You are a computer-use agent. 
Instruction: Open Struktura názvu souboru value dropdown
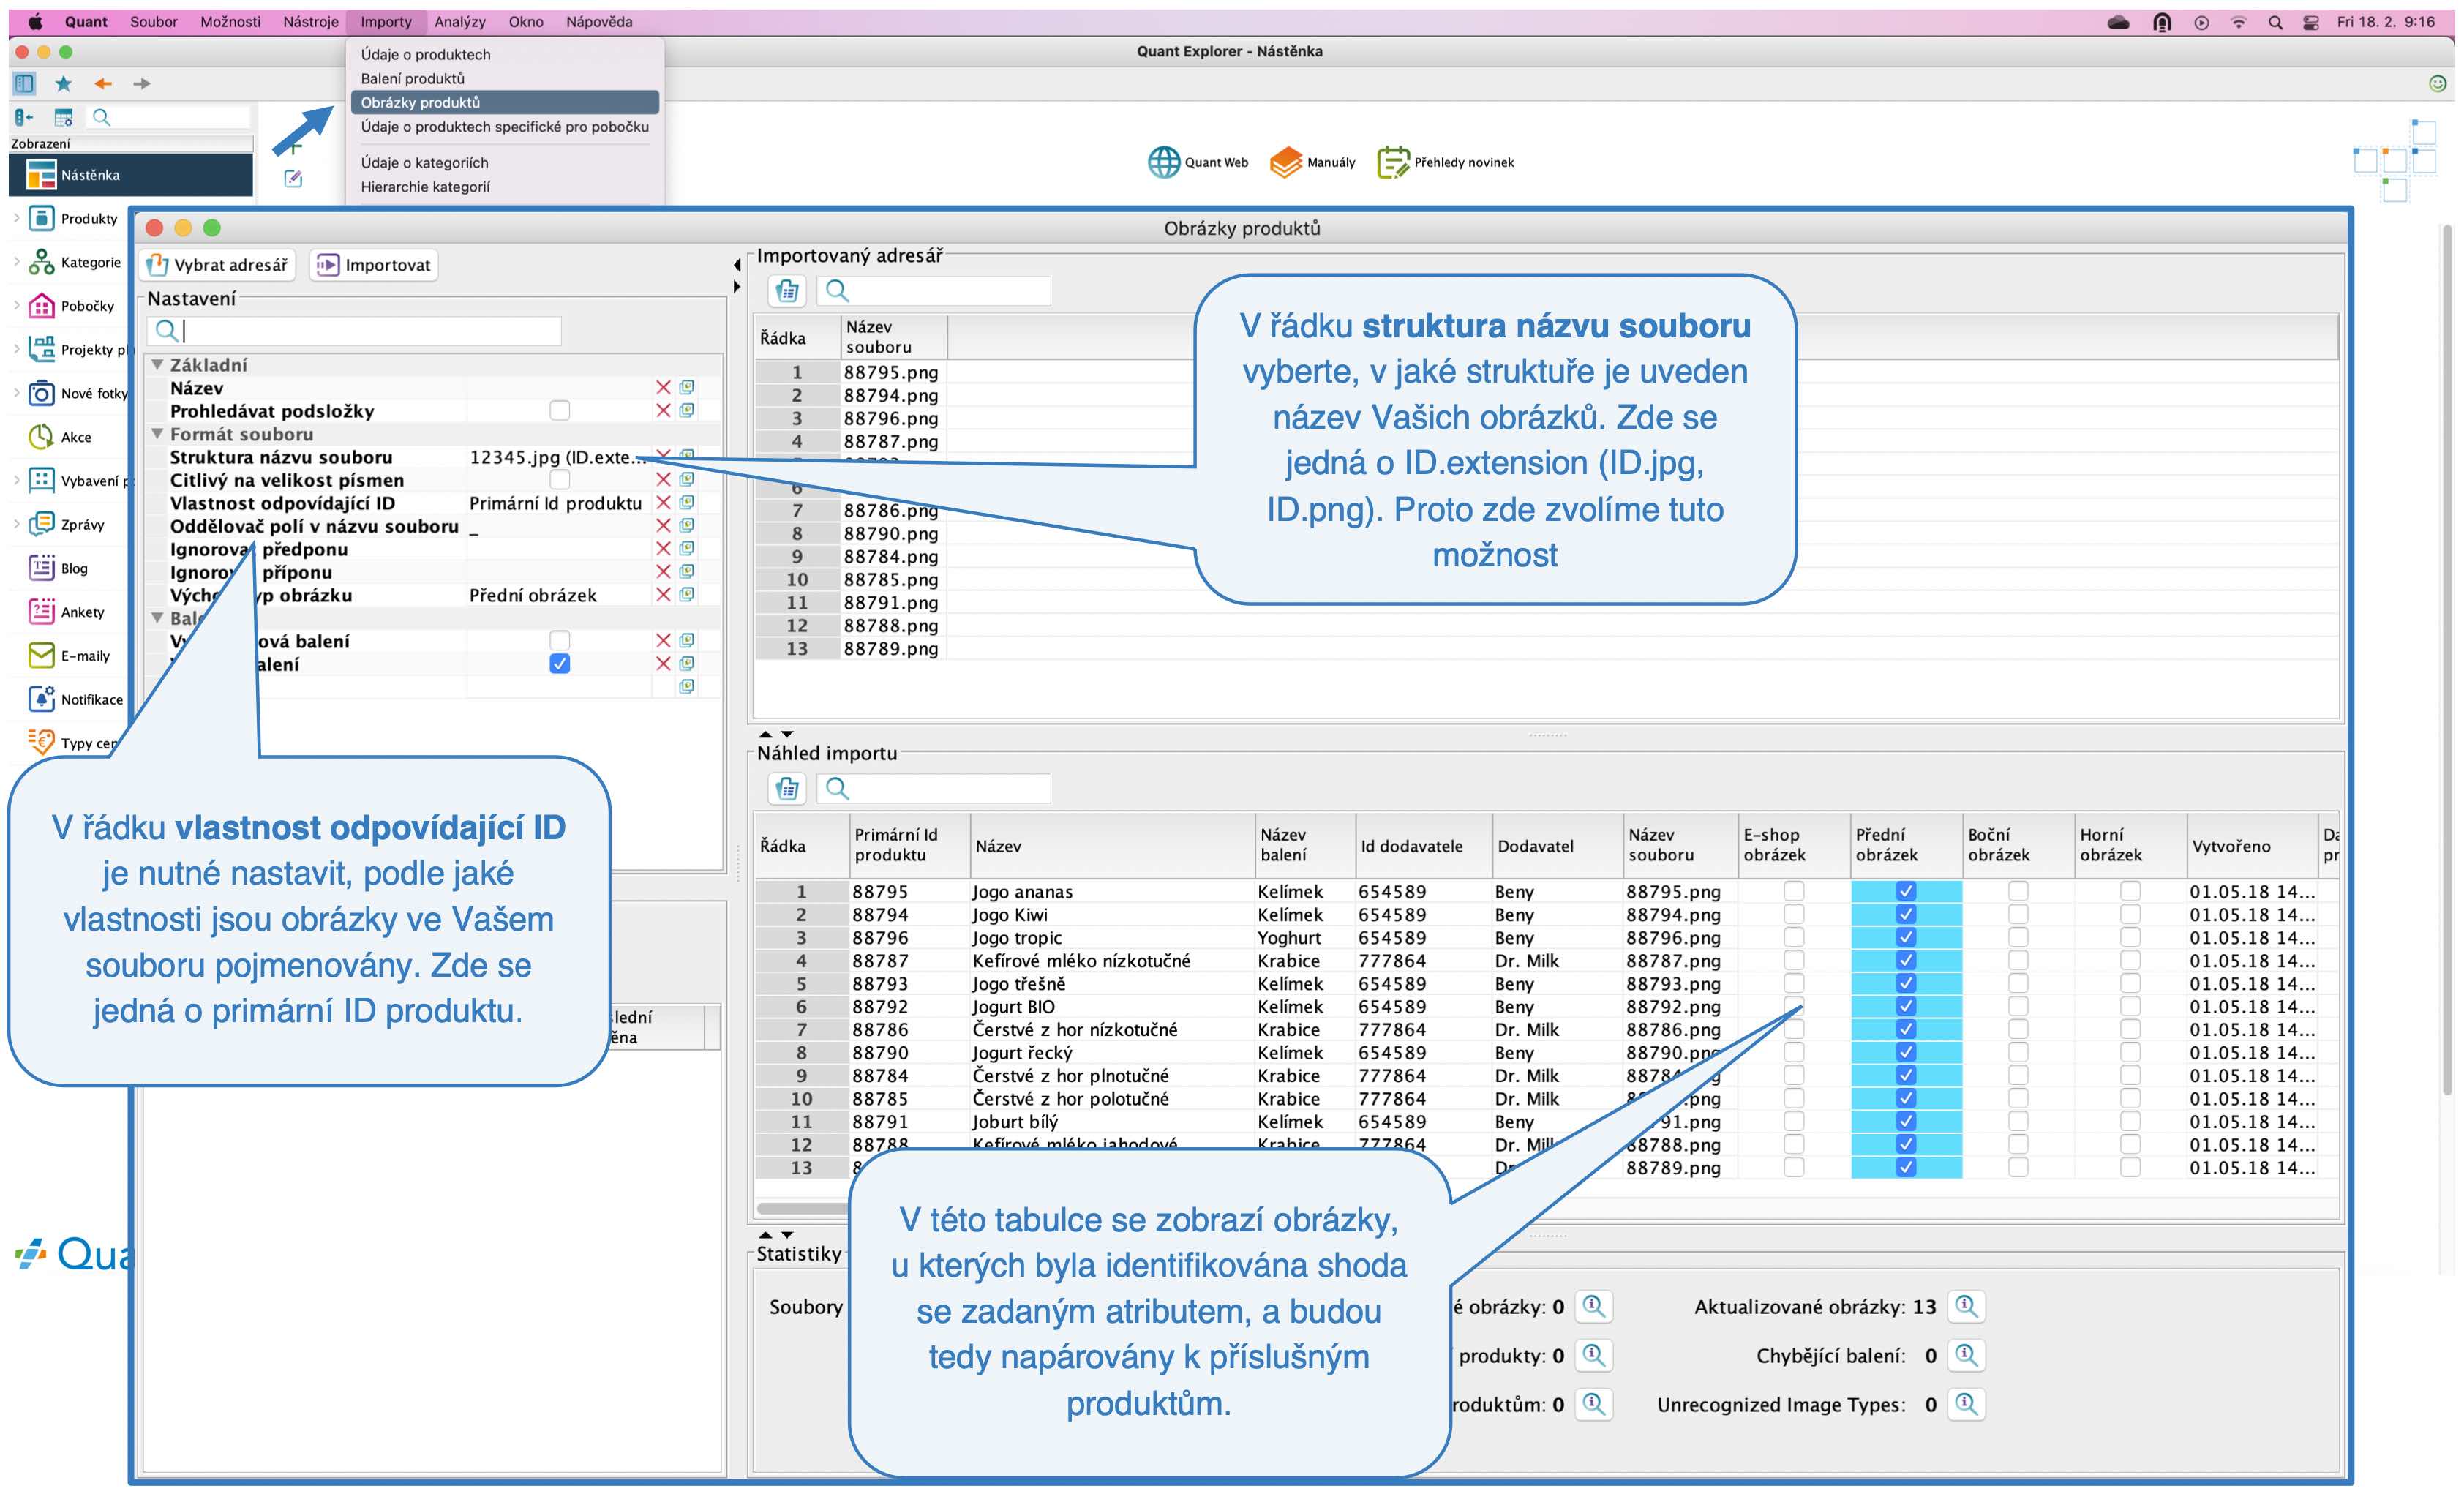tap(558, 457)
